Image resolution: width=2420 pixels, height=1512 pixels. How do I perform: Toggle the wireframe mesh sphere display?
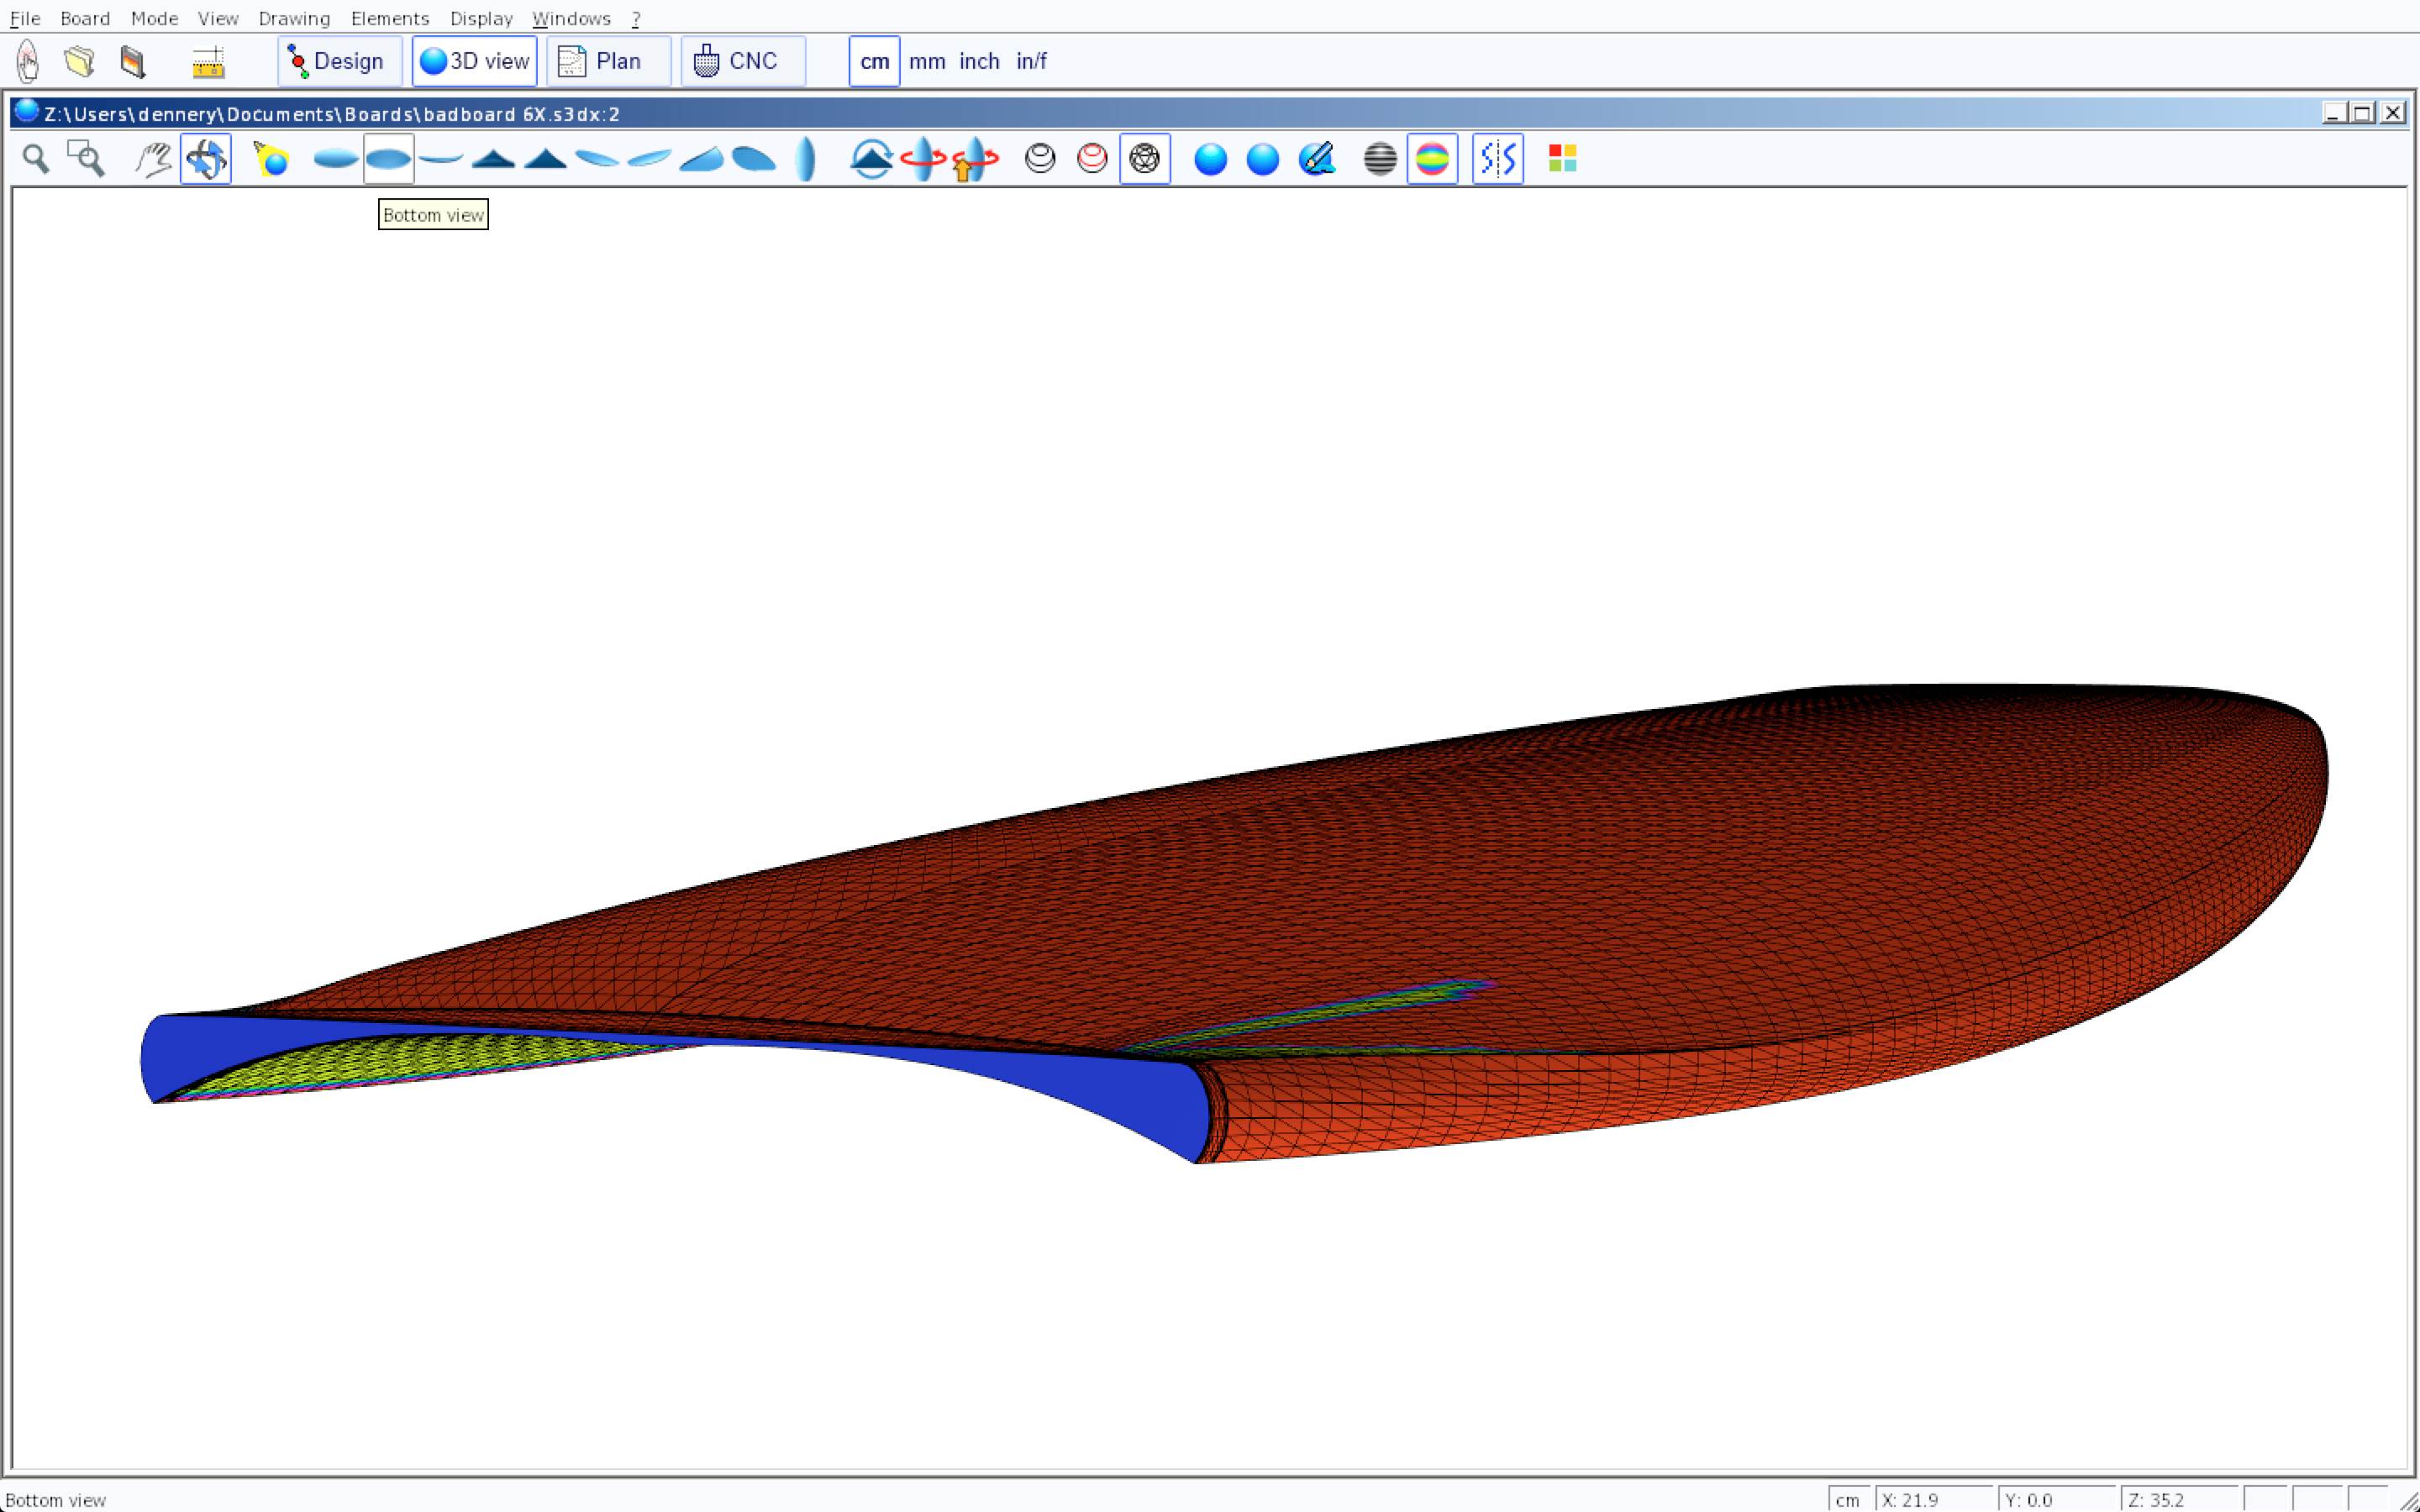[1144, 159]
